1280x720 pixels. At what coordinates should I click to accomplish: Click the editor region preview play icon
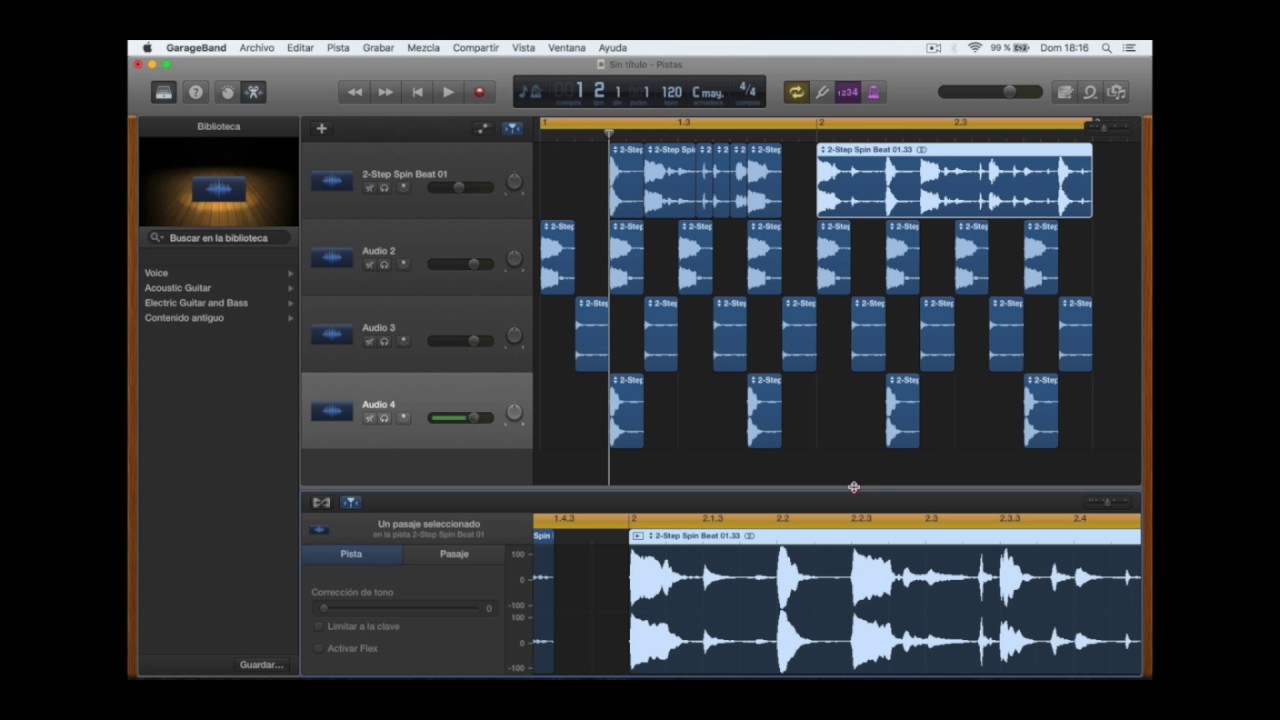638,536
